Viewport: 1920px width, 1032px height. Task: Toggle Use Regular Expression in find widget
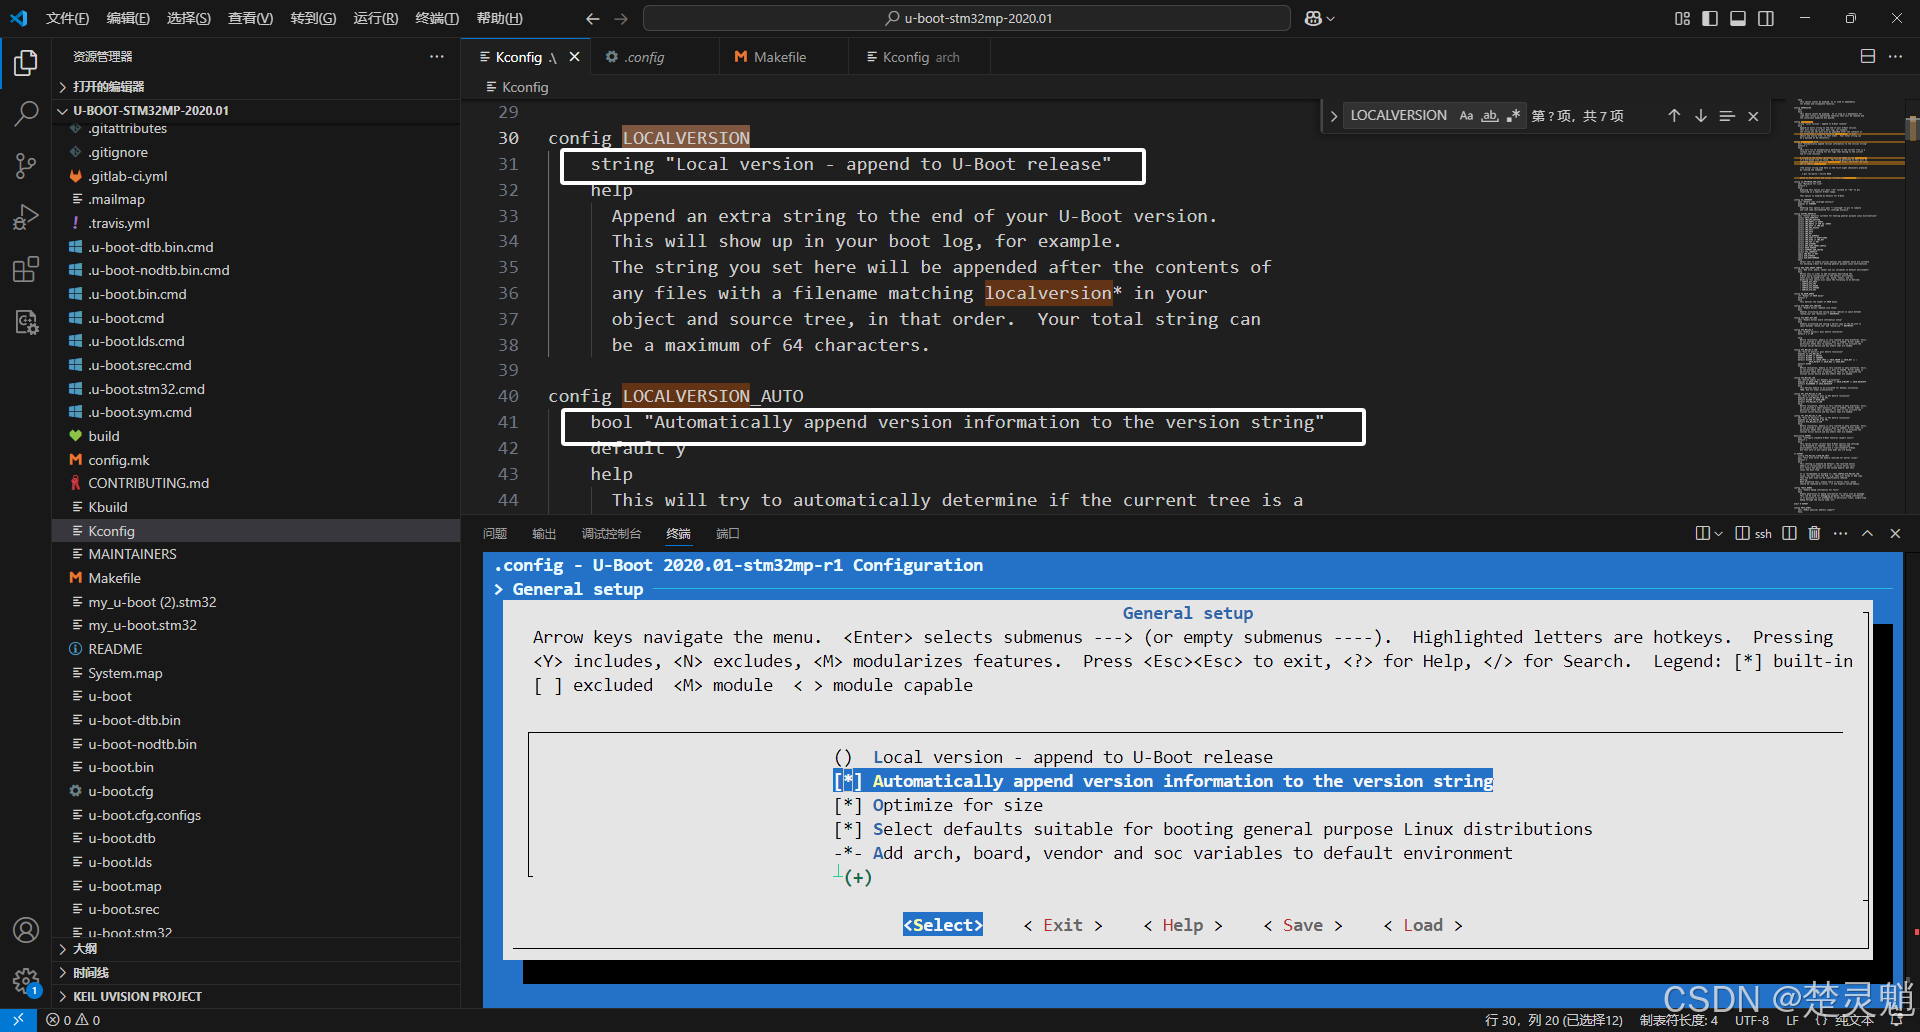point(1513,116)
